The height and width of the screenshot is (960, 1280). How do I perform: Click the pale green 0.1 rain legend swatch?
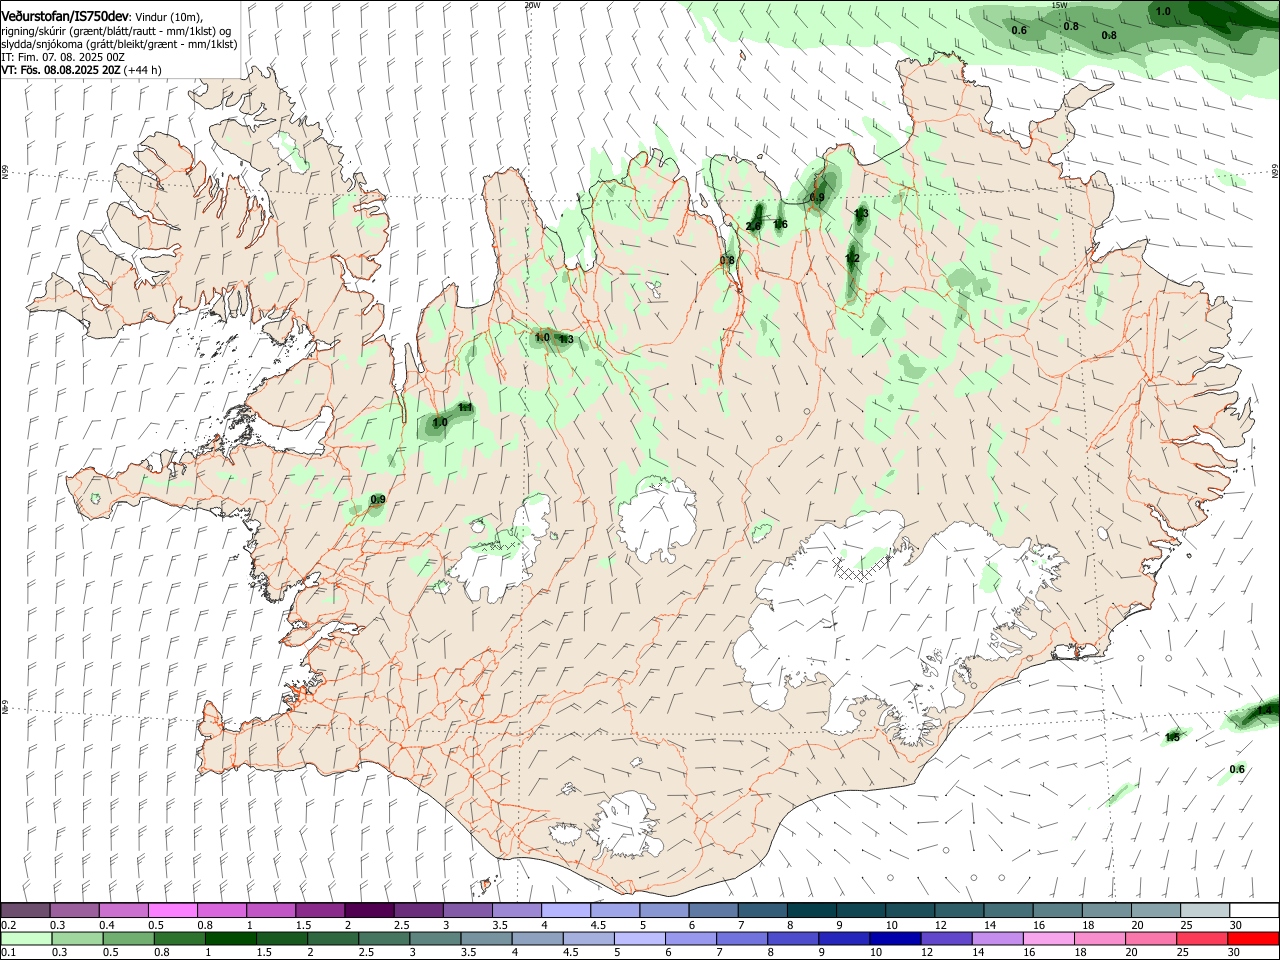coord(25,939)
